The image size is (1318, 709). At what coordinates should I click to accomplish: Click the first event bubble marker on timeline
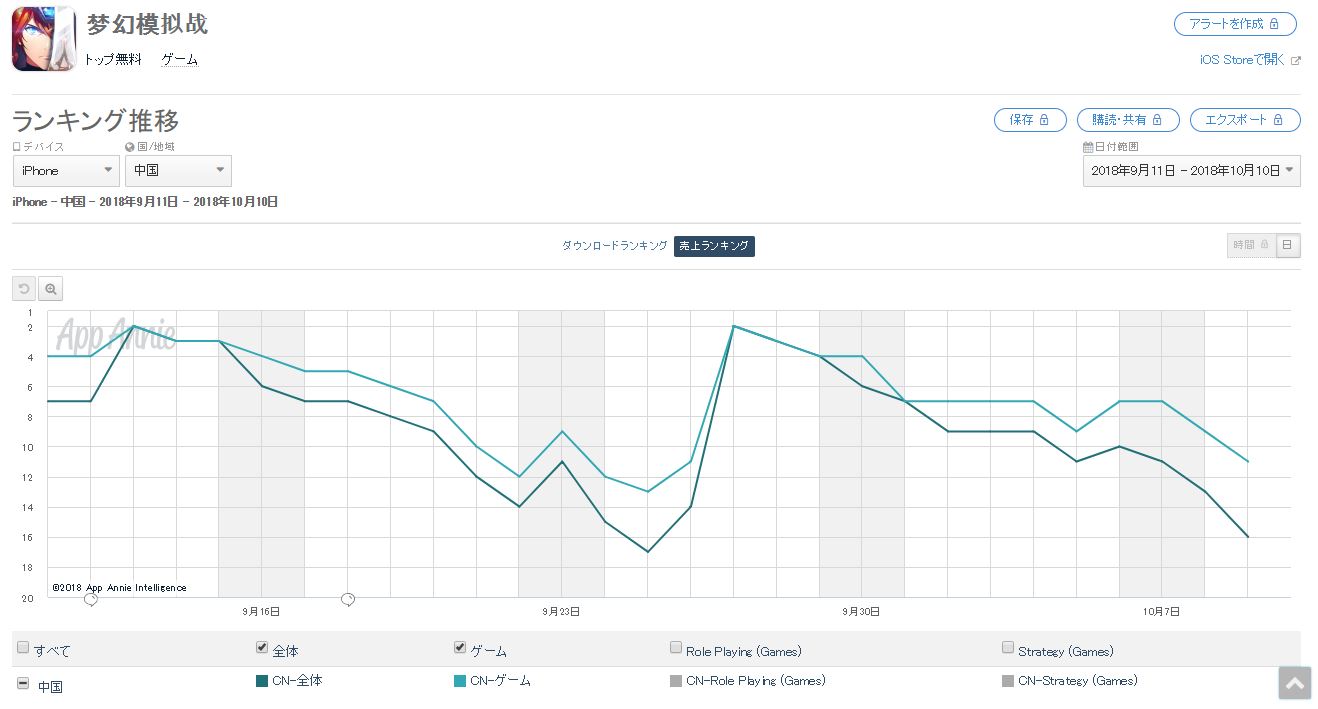click(x=91, y=599)
